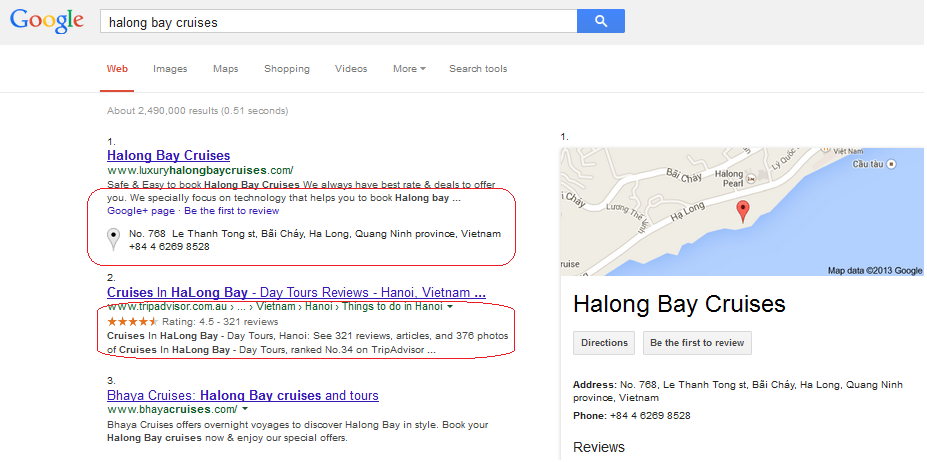Open Search tools
The width and height of the screenshot is (927, 462).
click(478, 69)
